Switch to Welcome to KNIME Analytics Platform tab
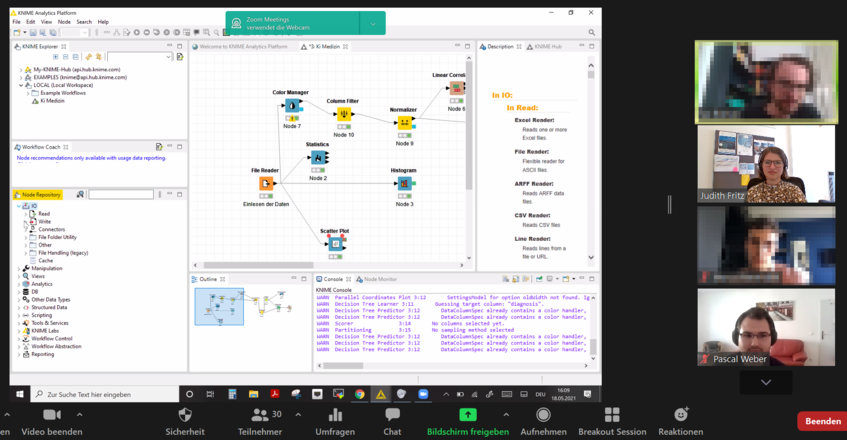The width and height of the screenshot is (847, 440). [x=239, y=46]
